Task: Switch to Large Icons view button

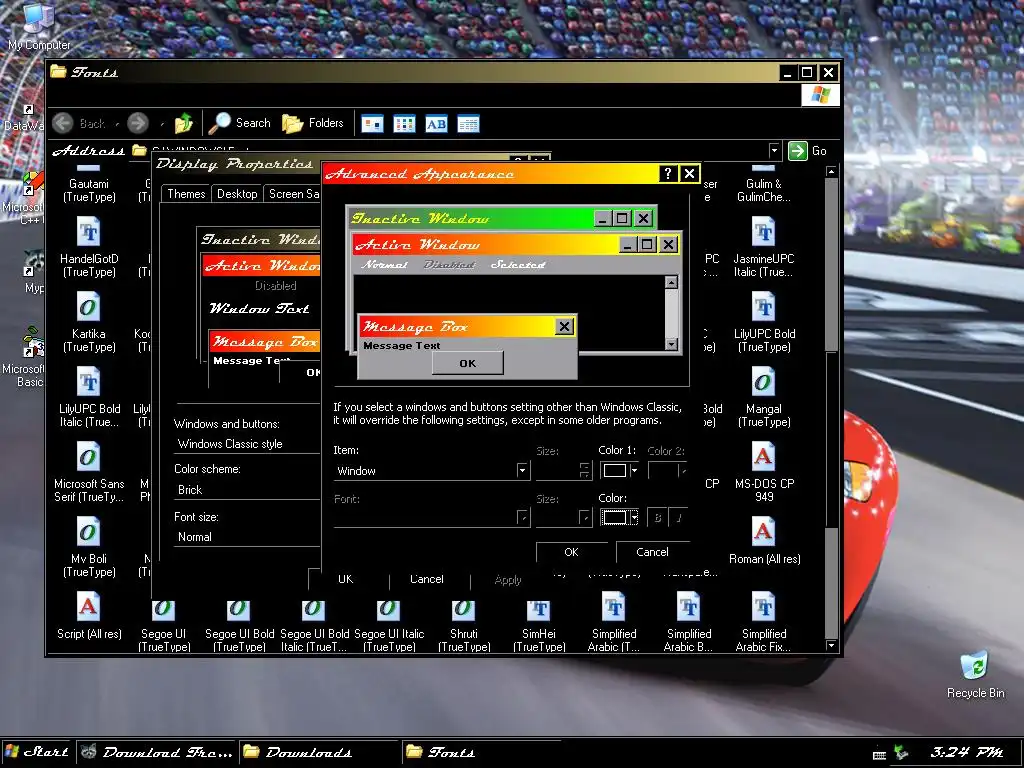Action: (372, 123)
